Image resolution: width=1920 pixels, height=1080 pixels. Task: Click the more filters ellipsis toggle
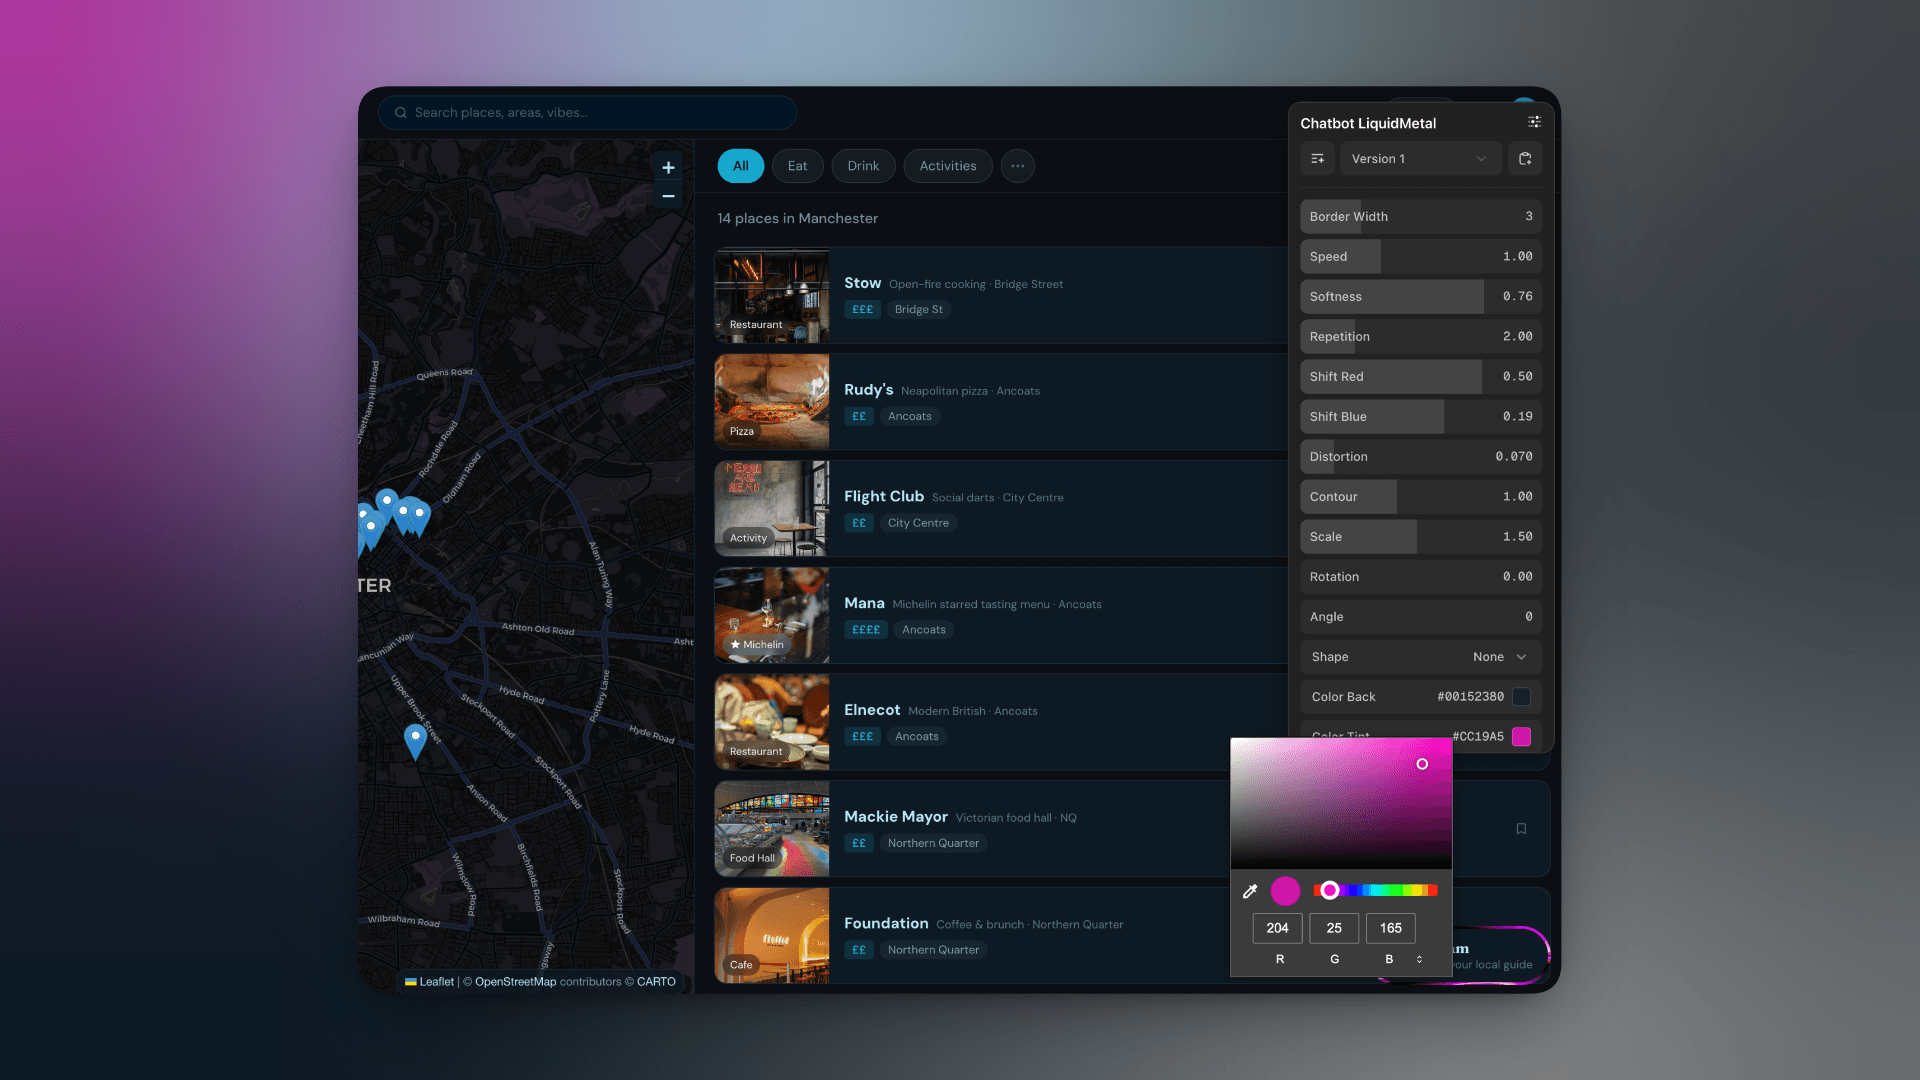click(1017, 165)
